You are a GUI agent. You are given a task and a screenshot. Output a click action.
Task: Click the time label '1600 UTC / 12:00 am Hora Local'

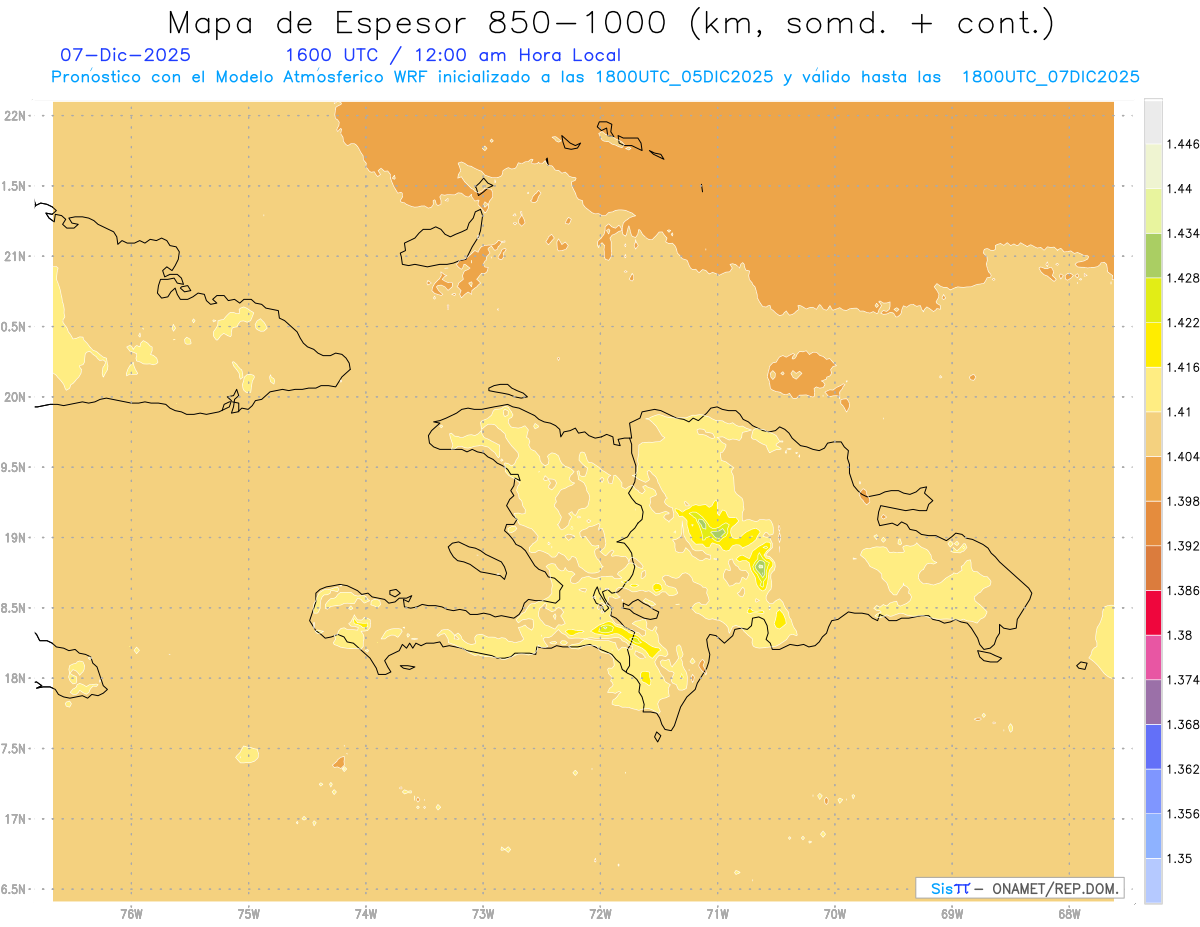point(453,55)
